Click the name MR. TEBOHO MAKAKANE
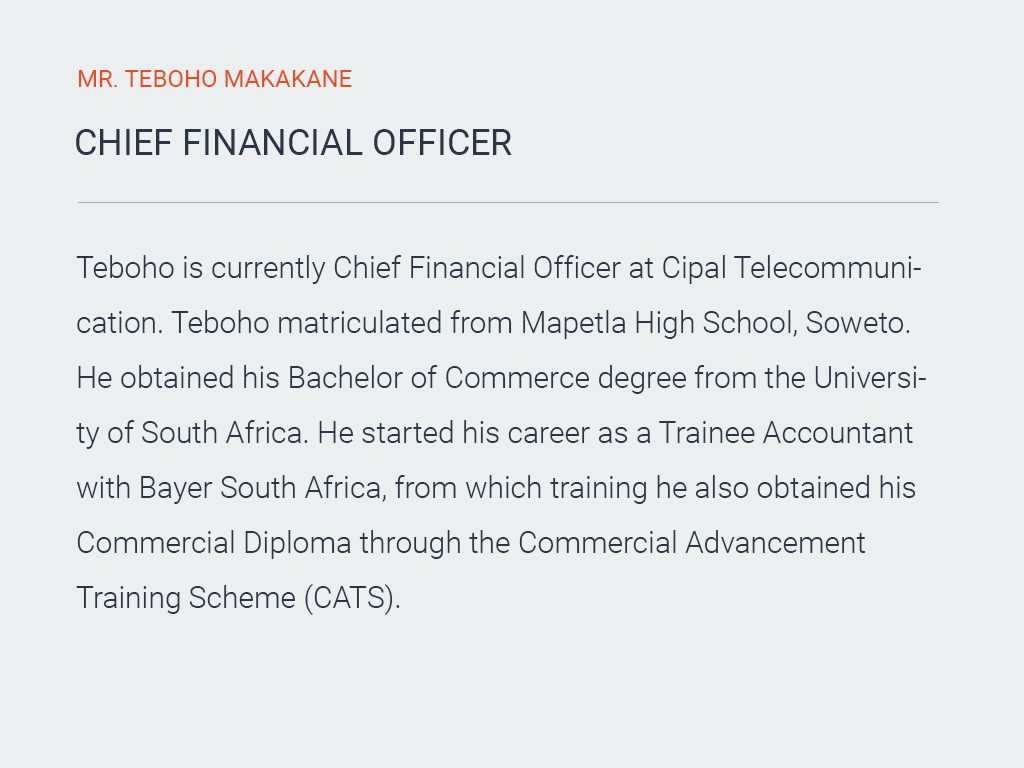 (214, 79)
